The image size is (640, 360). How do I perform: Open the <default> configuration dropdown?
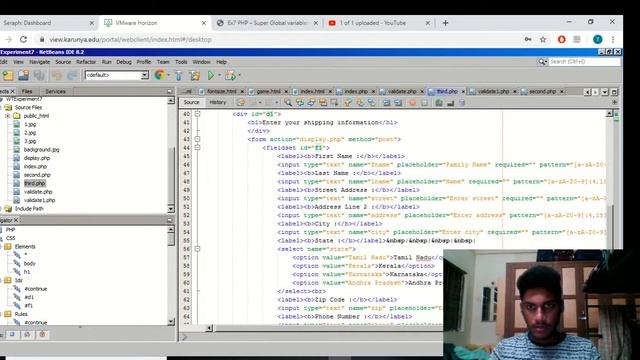(x=144, y=75)
